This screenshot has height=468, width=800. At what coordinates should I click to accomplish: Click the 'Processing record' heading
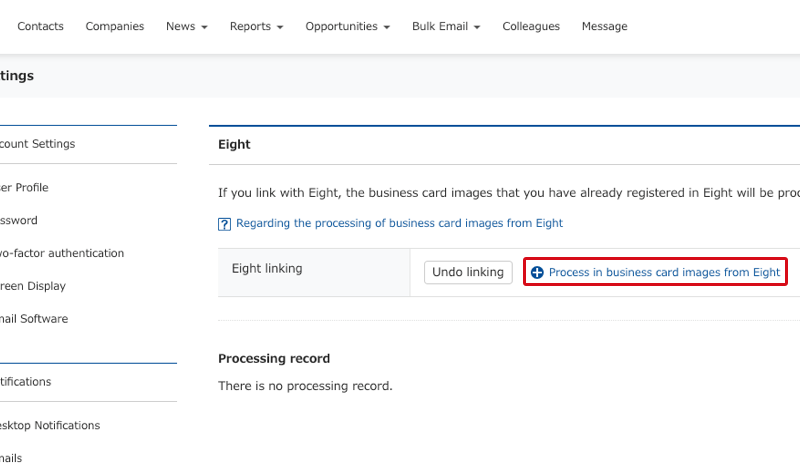274,358
